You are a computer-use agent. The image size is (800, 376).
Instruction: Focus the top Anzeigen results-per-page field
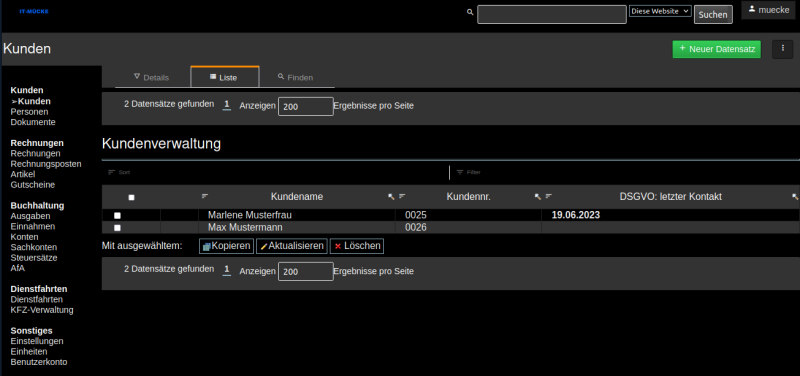(306, 107)
